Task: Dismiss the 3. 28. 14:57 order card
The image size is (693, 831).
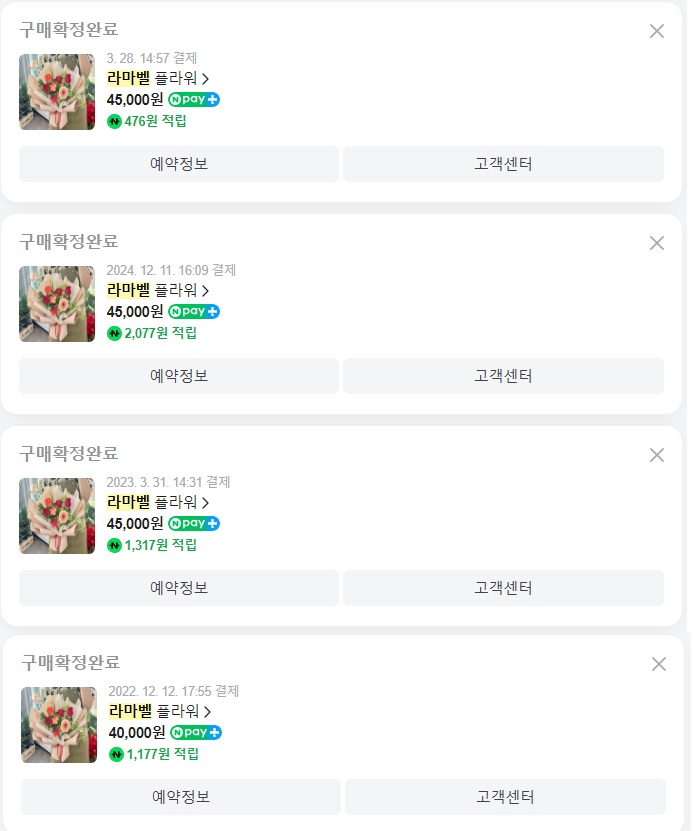Action: tap(657, 31)
